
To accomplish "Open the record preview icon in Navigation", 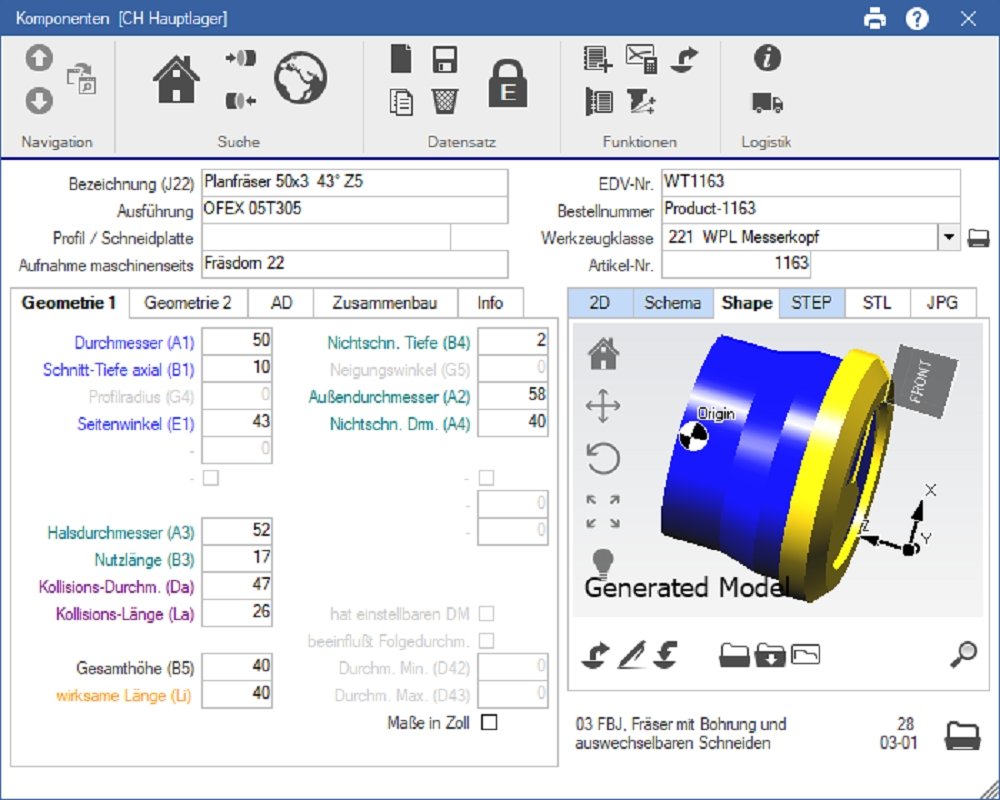I will [82, 79].
